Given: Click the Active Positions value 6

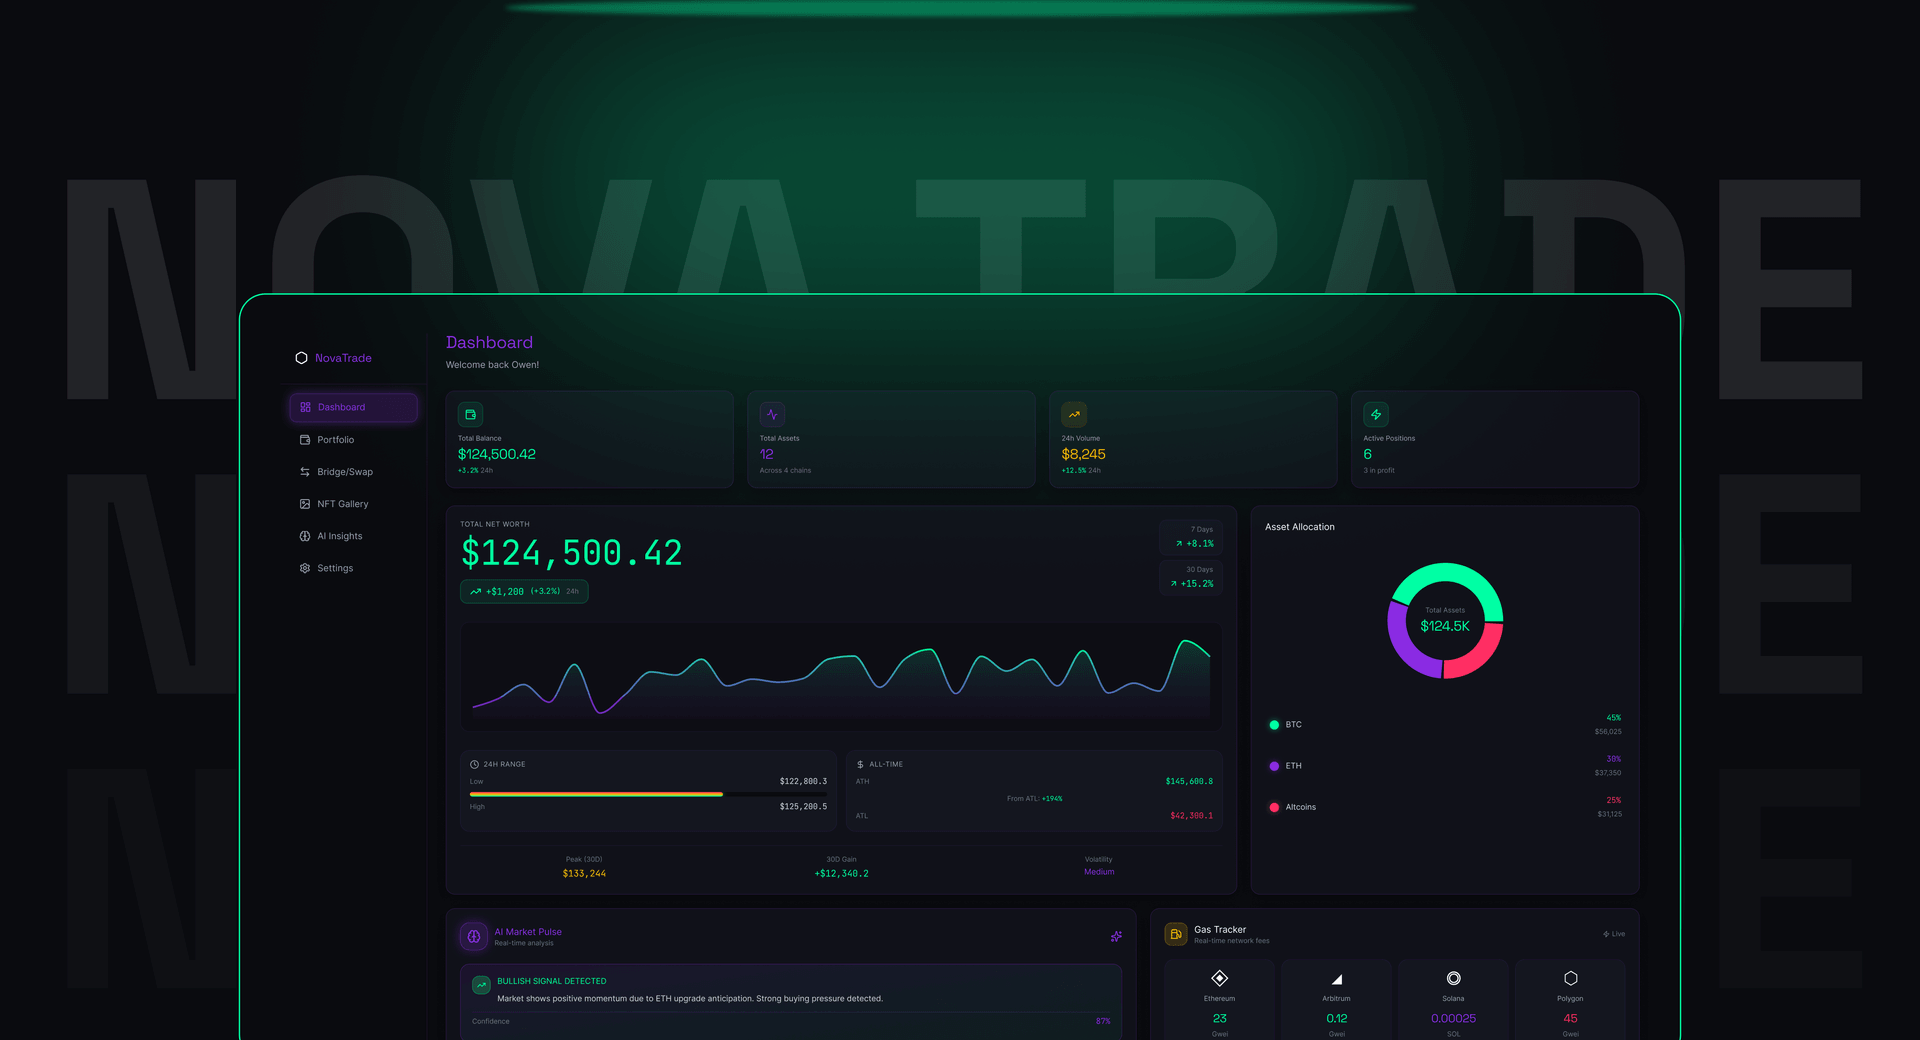Looking at the screenshot, I should (1368, 454).
